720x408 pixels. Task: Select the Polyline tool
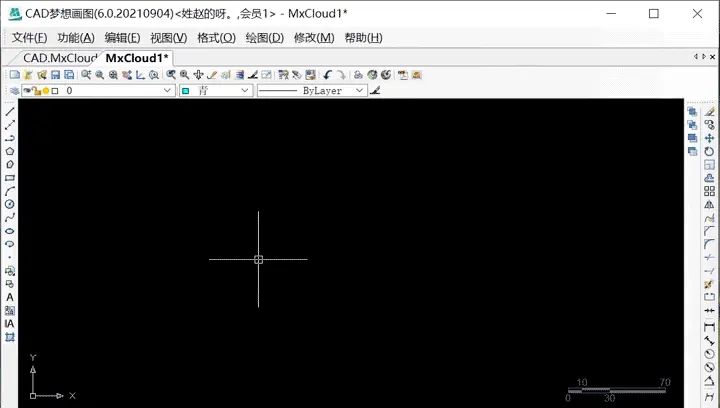pos(10,138)
